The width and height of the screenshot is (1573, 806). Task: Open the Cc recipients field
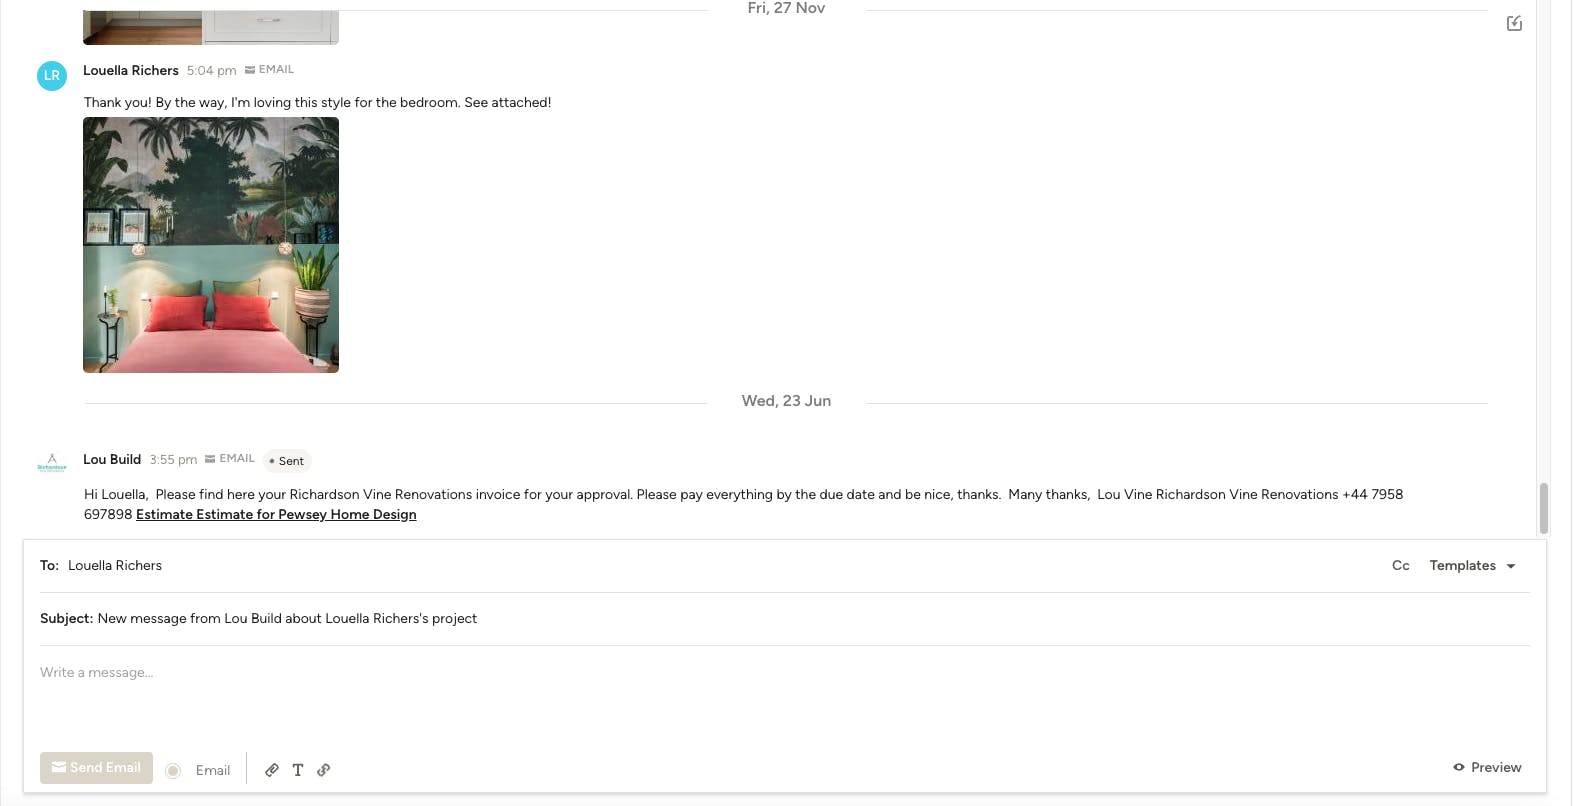click(x=1400, y=566)
